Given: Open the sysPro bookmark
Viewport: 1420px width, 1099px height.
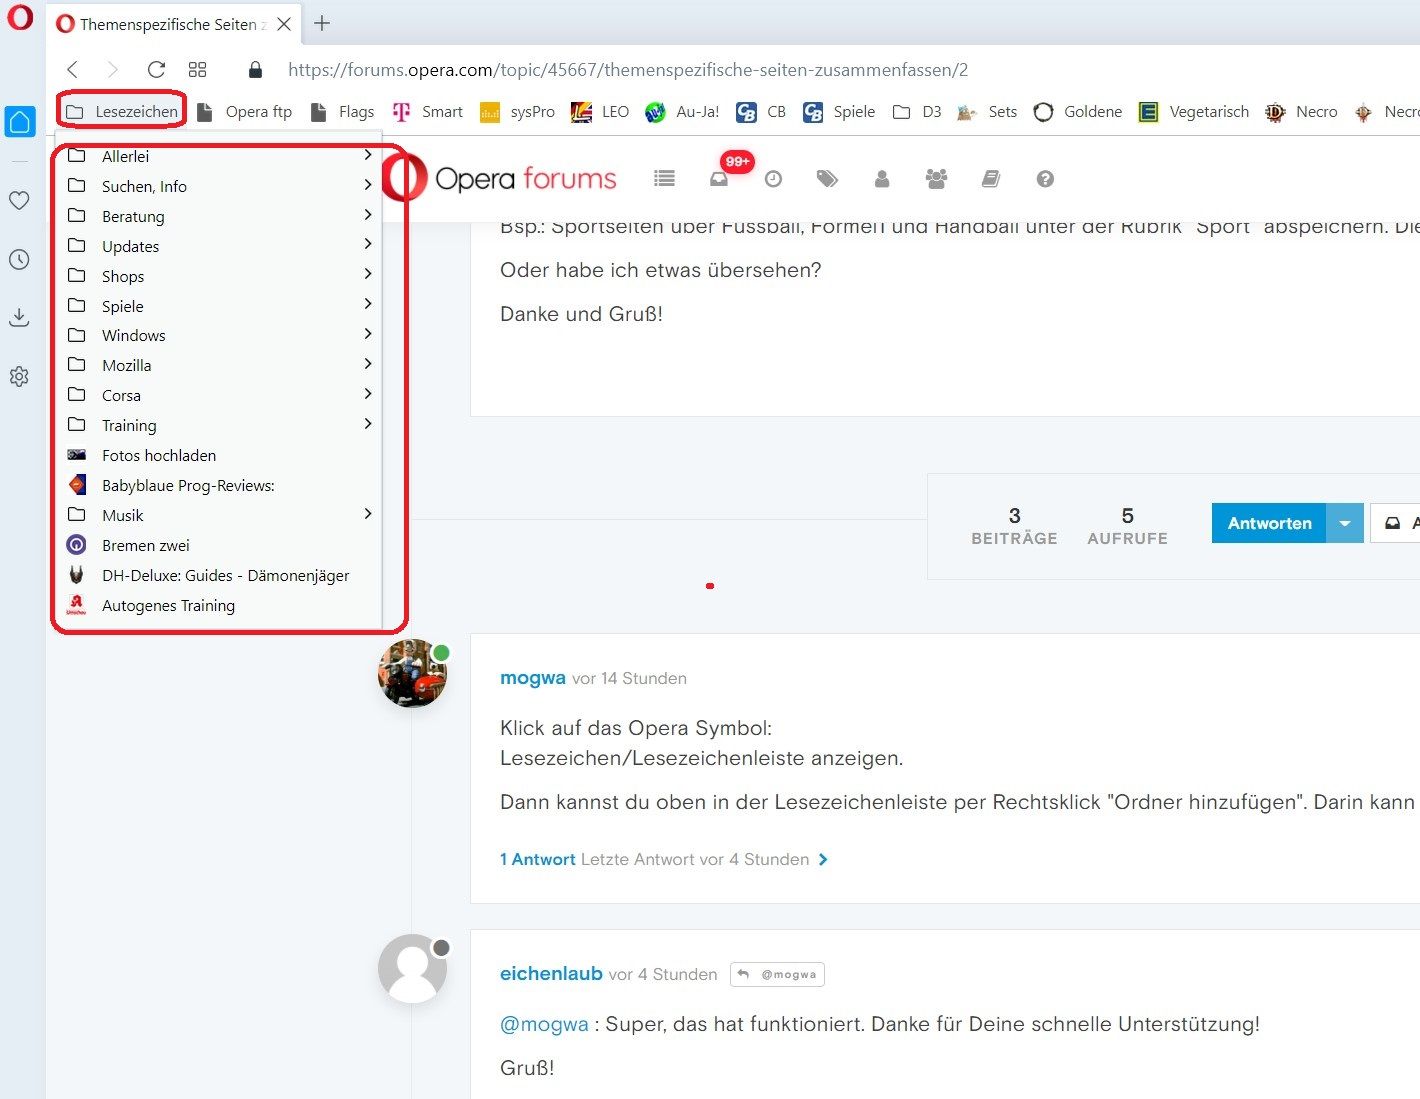Looking at the screenshot, I should click(517, 112).
